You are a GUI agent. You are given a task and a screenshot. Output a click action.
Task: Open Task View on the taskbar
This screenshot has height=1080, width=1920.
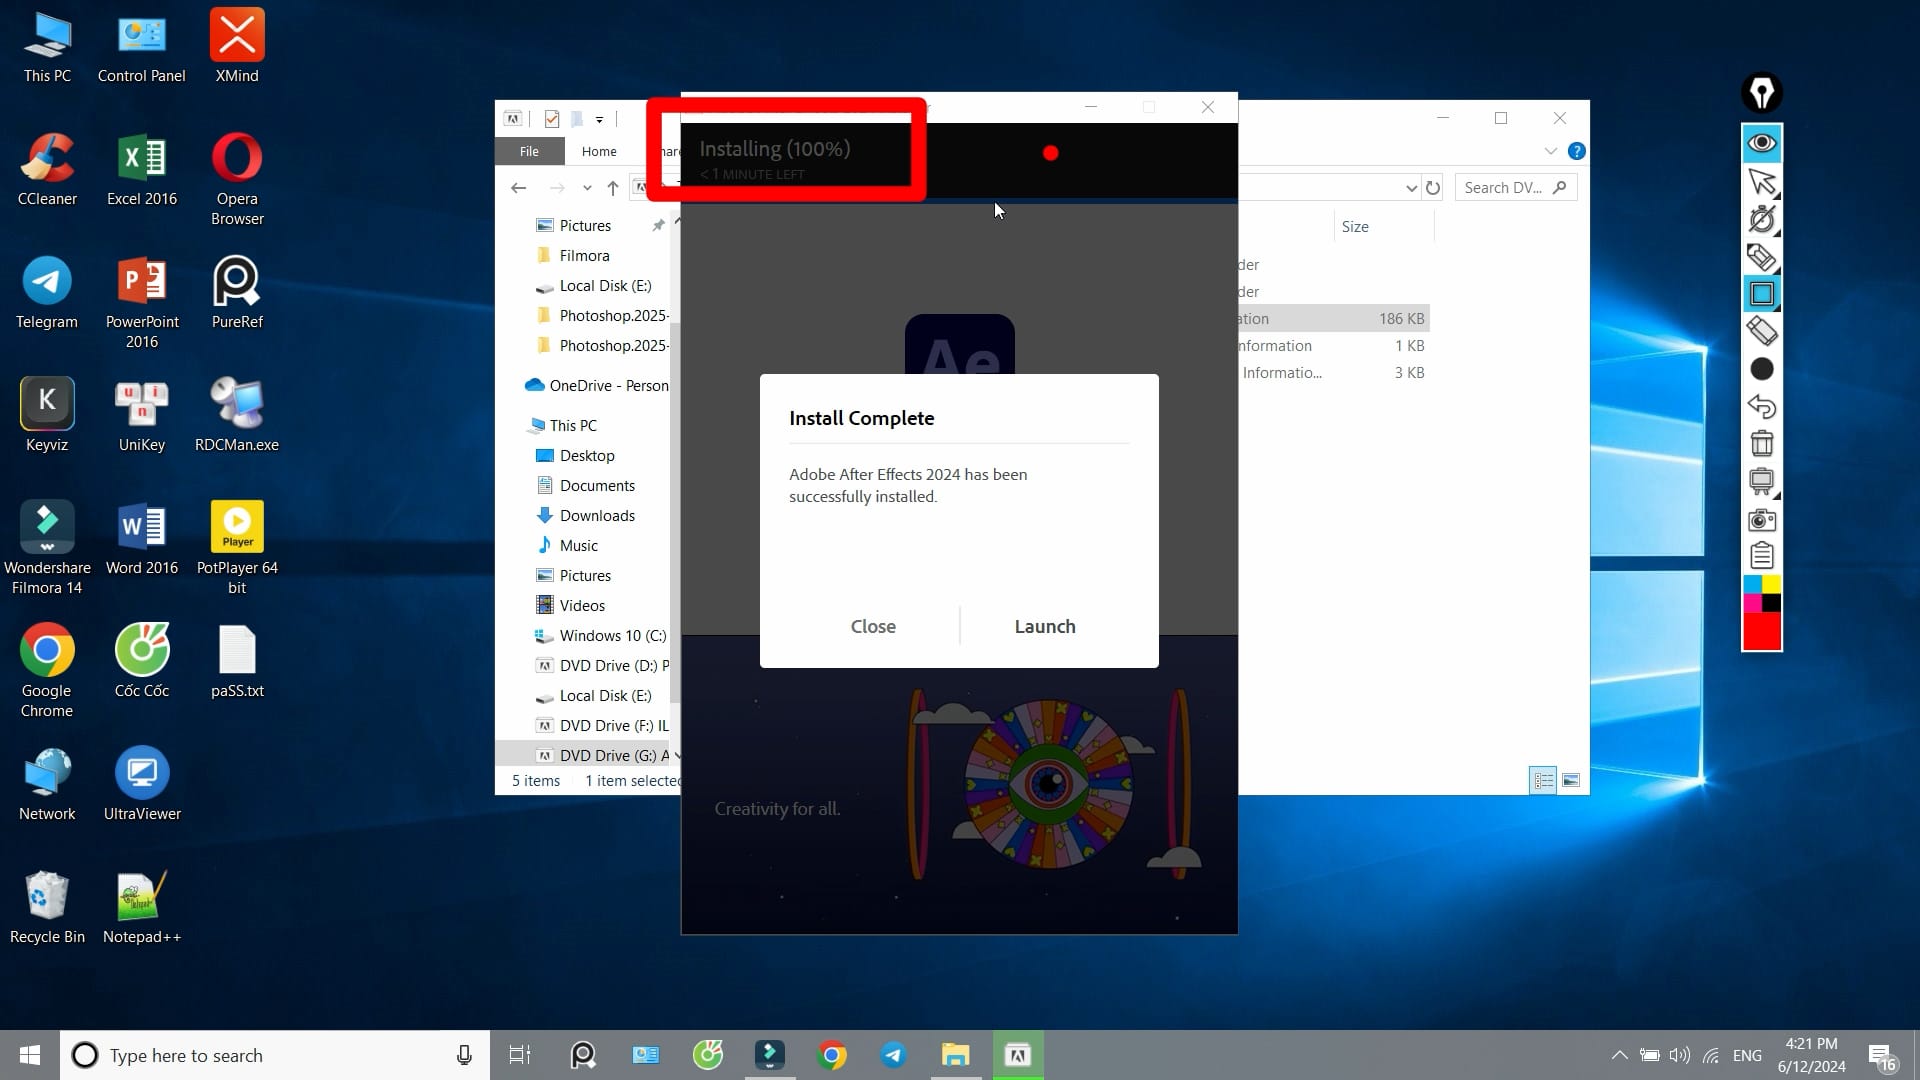click(520, 1055)
